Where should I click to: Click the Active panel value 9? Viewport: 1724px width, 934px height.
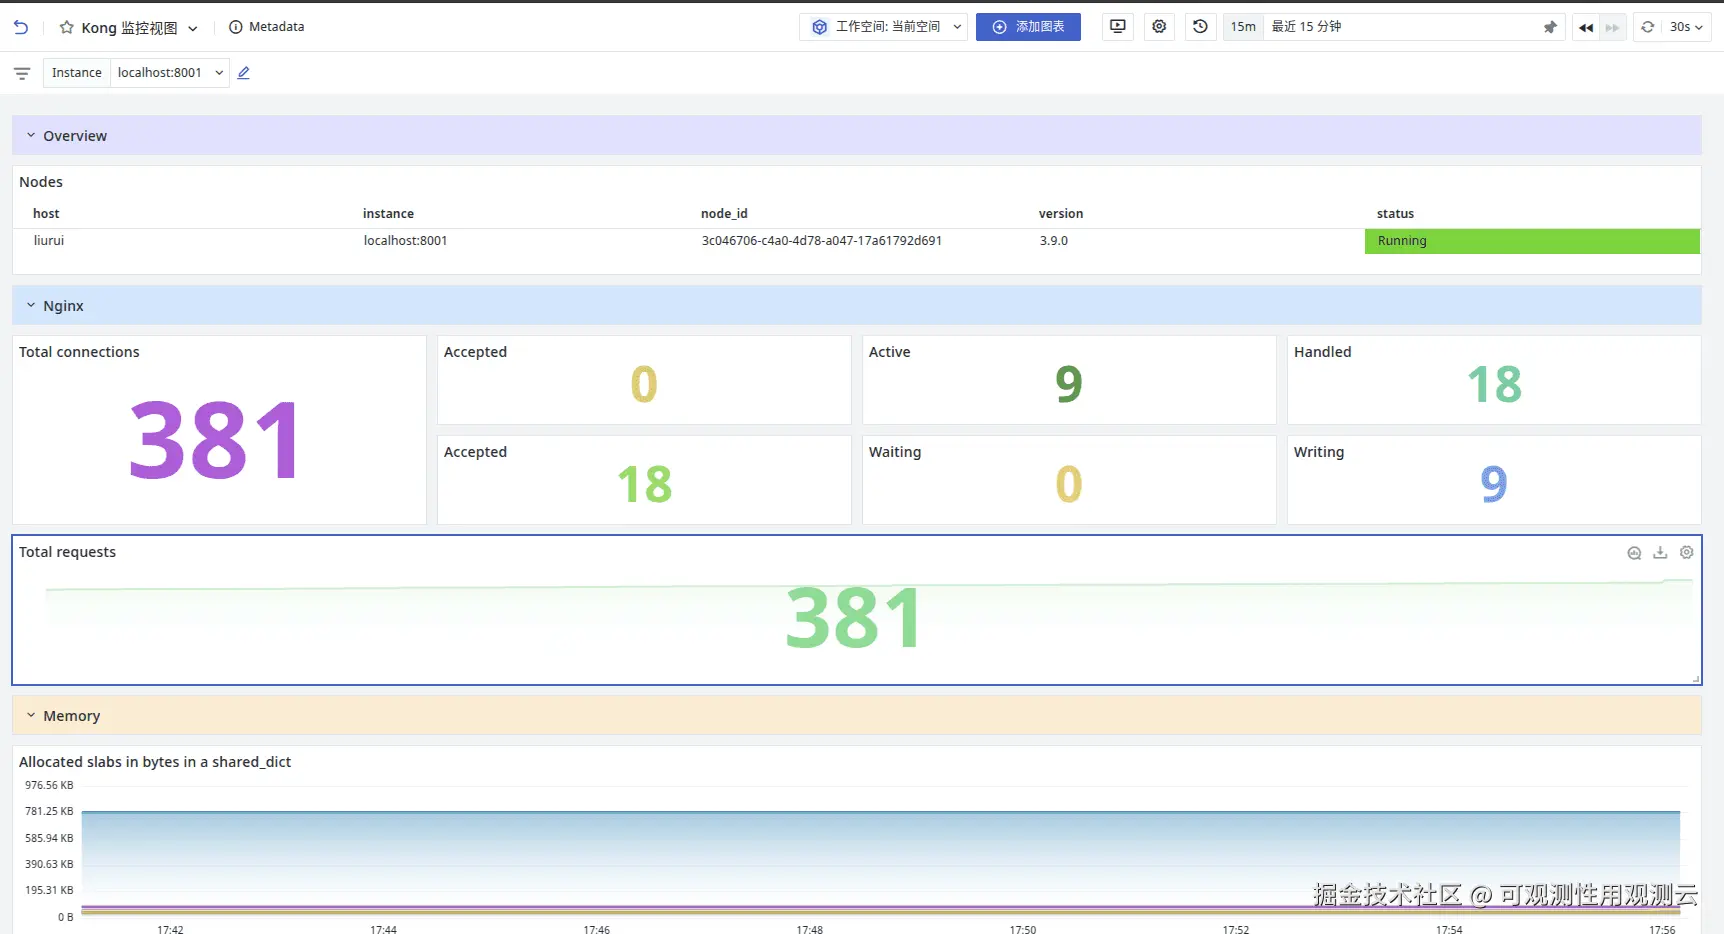1069,384
